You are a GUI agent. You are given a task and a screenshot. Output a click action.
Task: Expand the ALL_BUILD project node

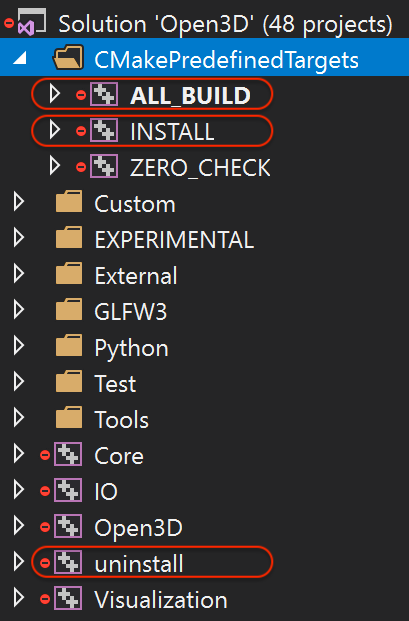click(x=55, y=95)
